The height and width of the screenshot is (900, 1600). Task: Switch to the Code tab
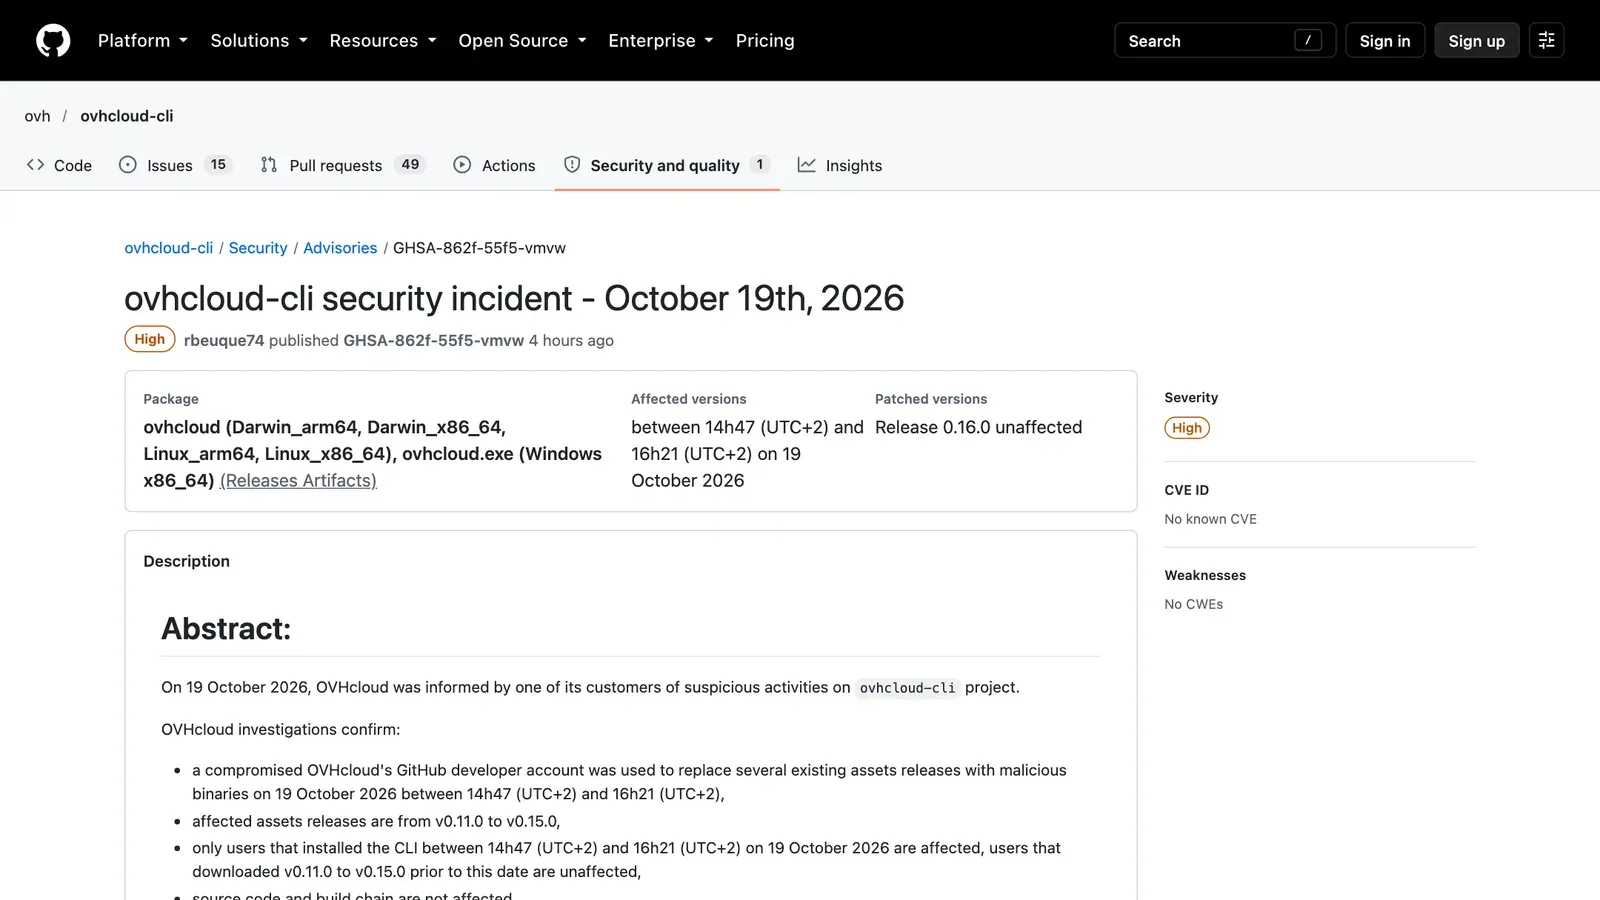pos(60,165)
